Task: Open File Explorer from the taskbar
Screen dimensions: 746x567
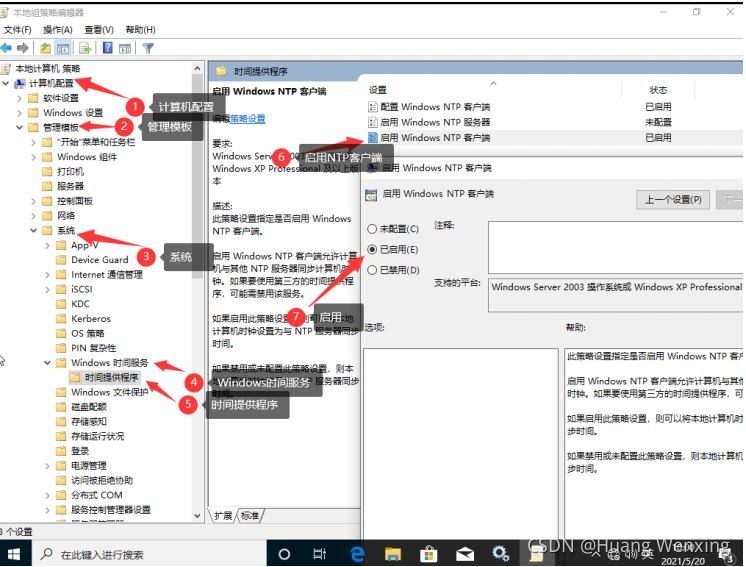Action: coord(393,554)
